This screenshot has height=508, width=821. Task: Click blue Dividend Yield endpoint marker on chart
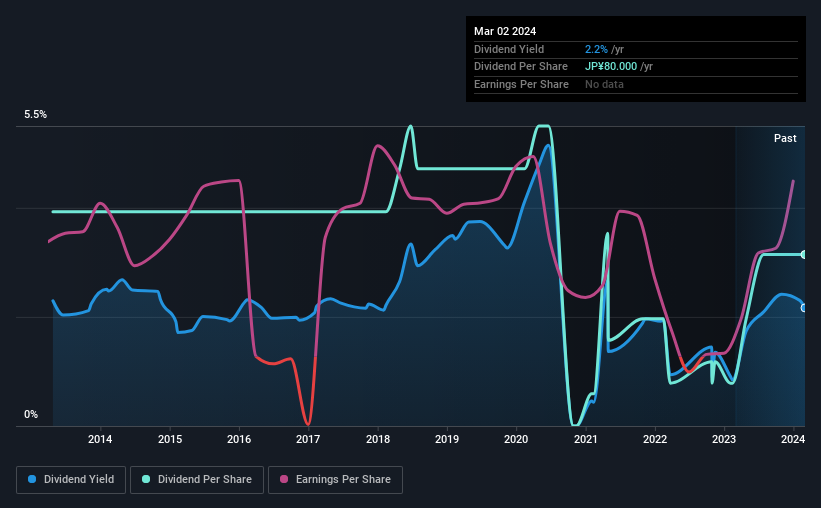(x=804, y=307)
